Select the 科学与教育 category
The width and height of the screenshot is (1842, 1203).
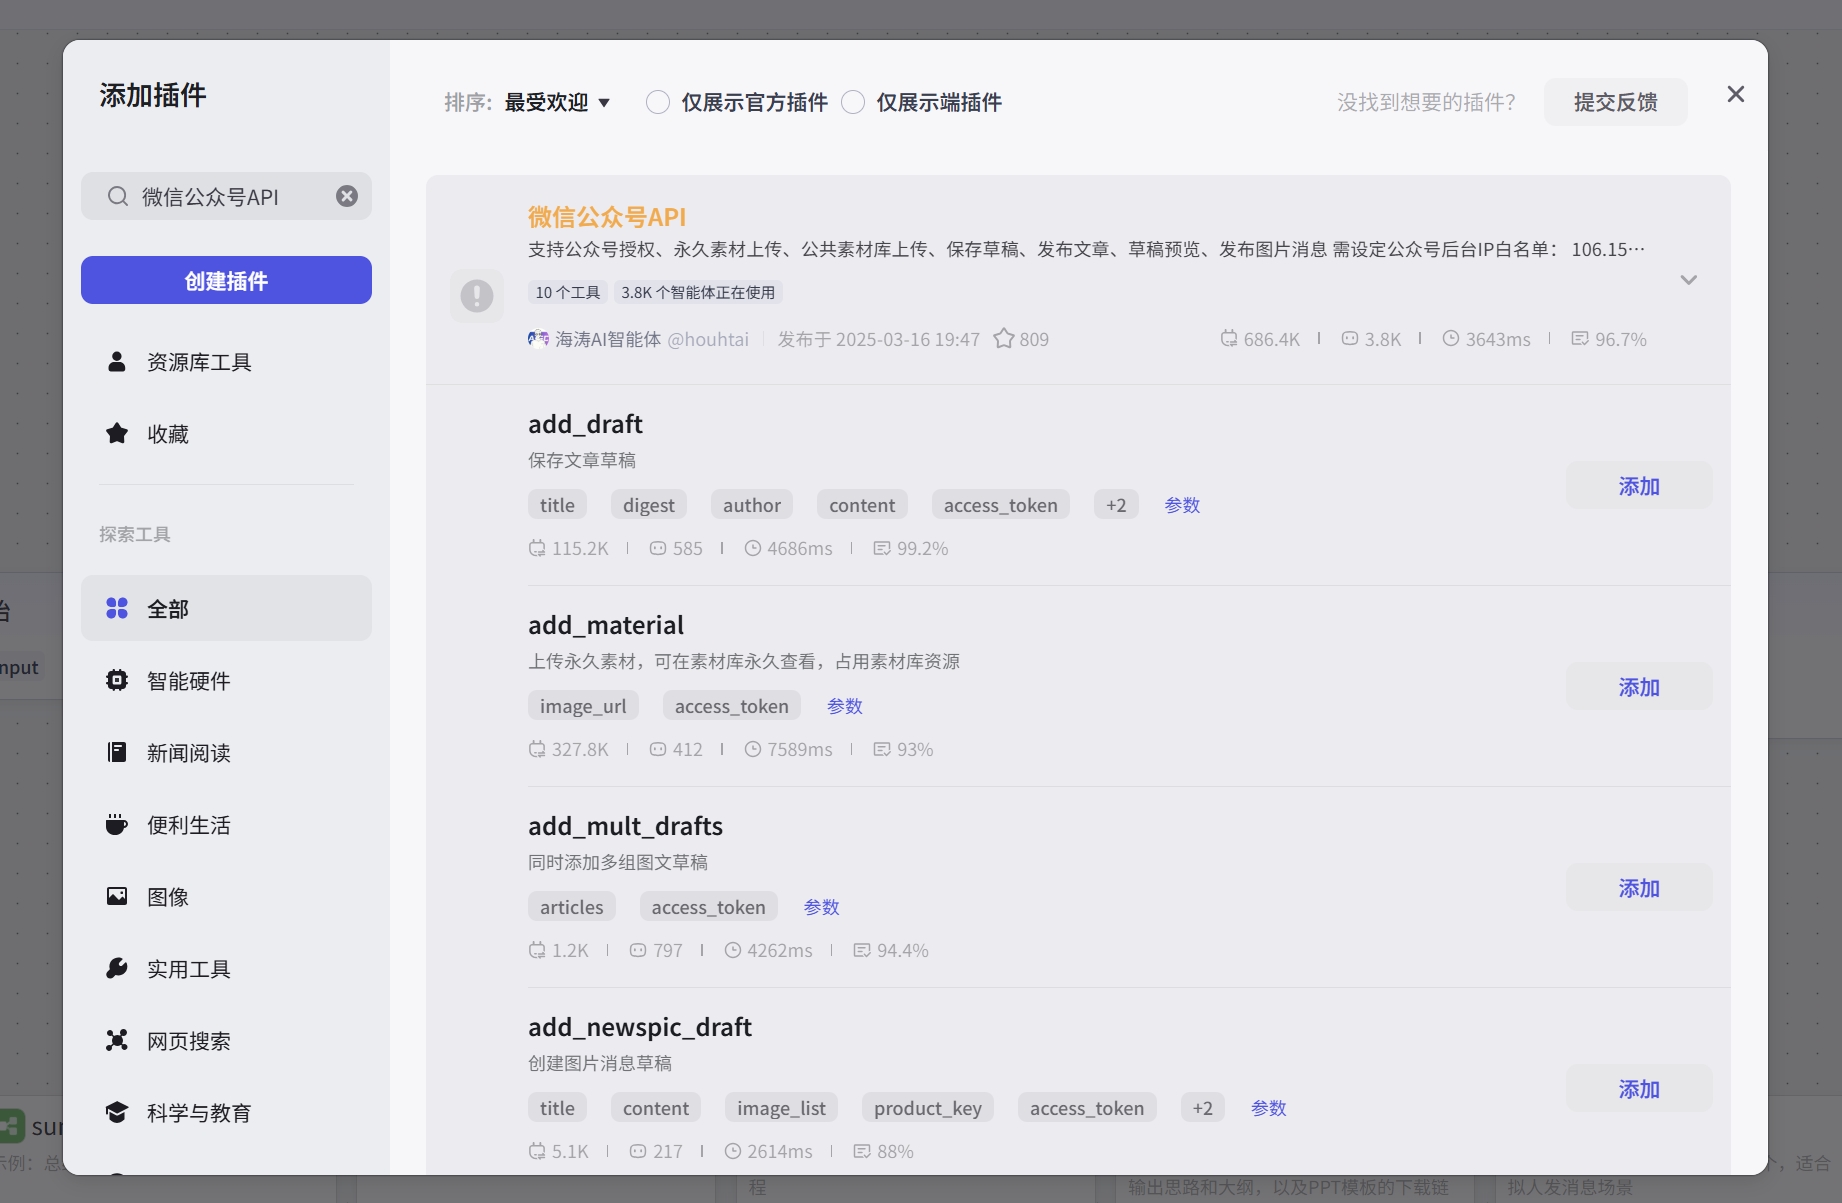[226, 1112]
